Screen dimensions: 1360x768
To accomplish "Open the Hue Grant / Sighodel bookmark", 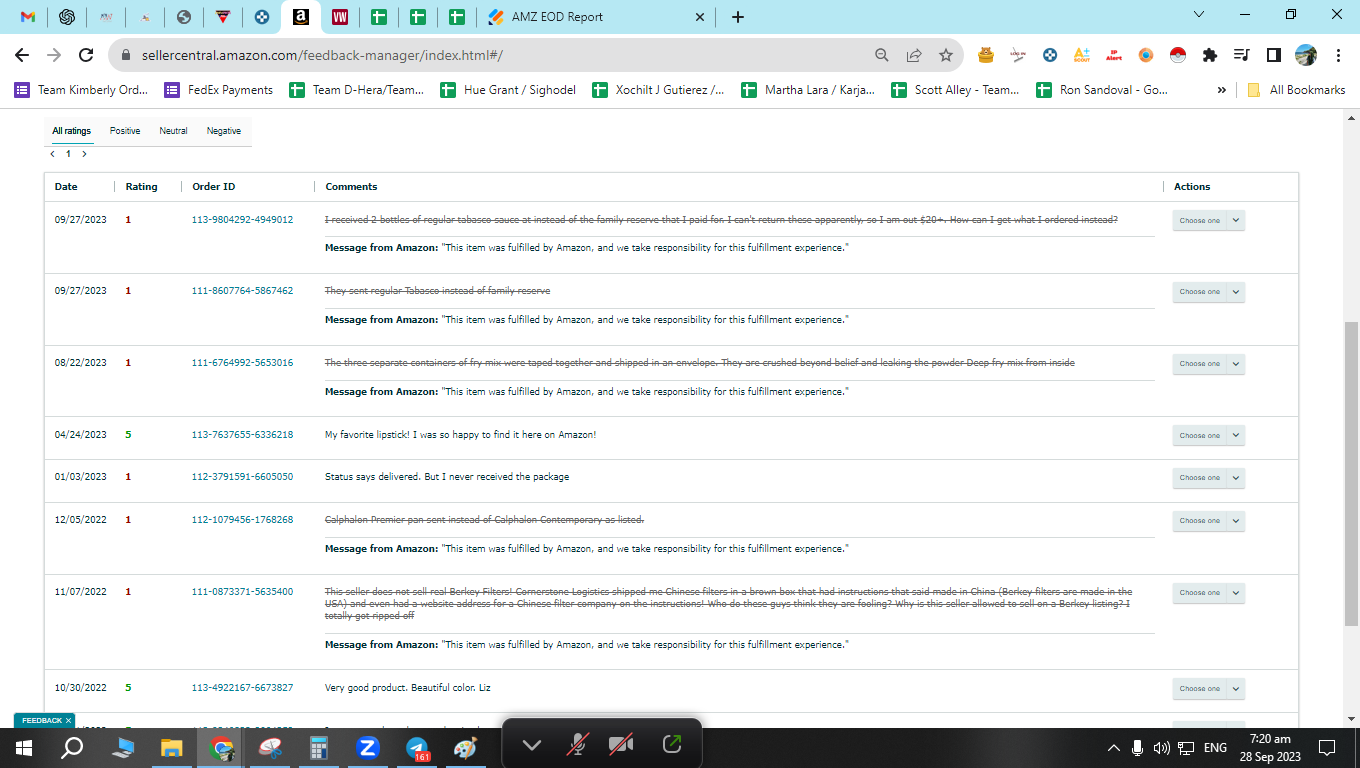I will [508, 90].
